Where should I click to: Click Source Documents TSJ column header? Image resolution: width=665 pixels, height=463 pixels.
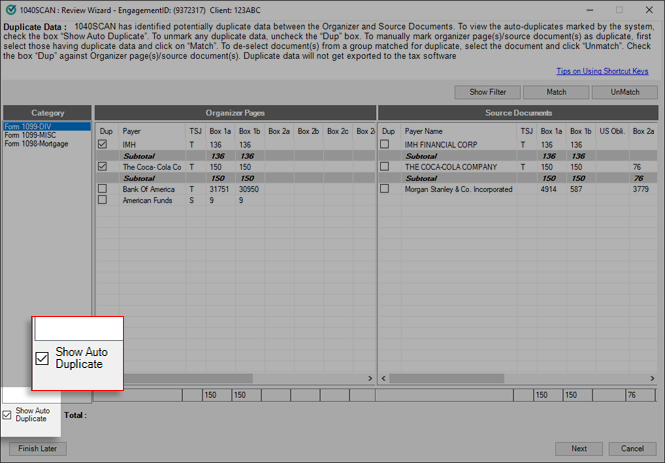[527, 131]
